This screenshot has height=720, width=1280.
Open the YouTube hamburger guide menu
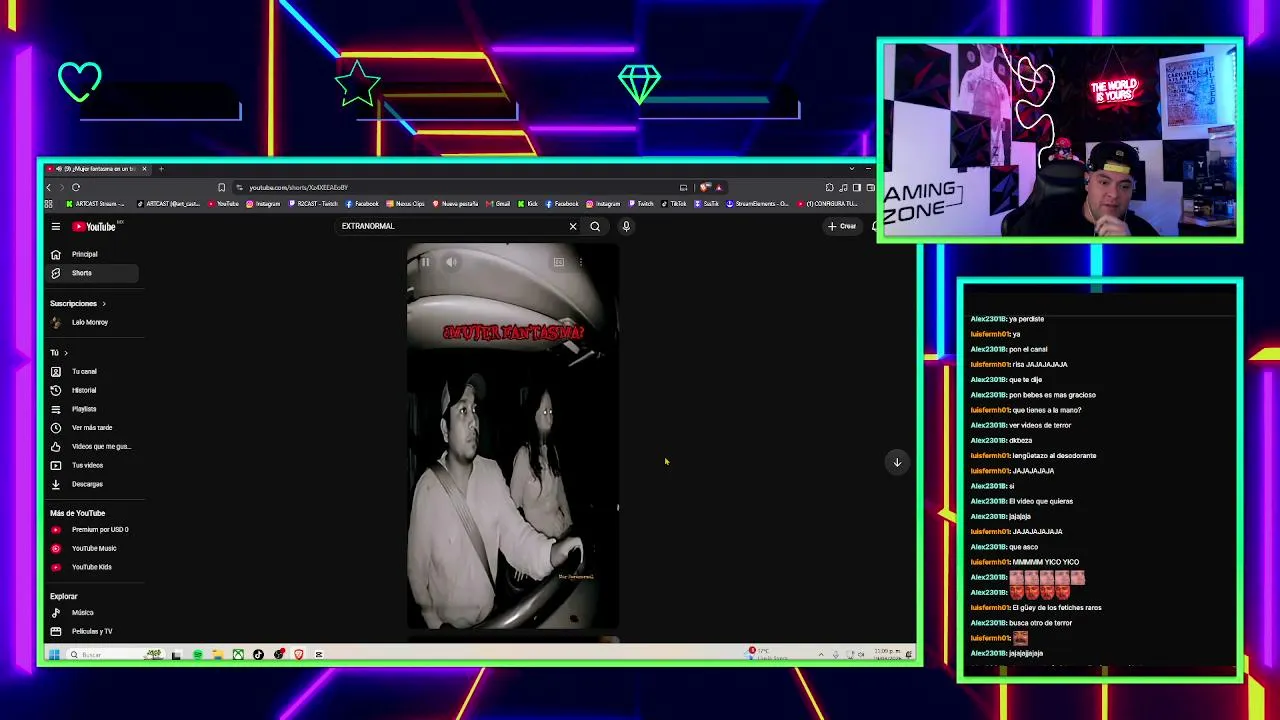[56, 227]
